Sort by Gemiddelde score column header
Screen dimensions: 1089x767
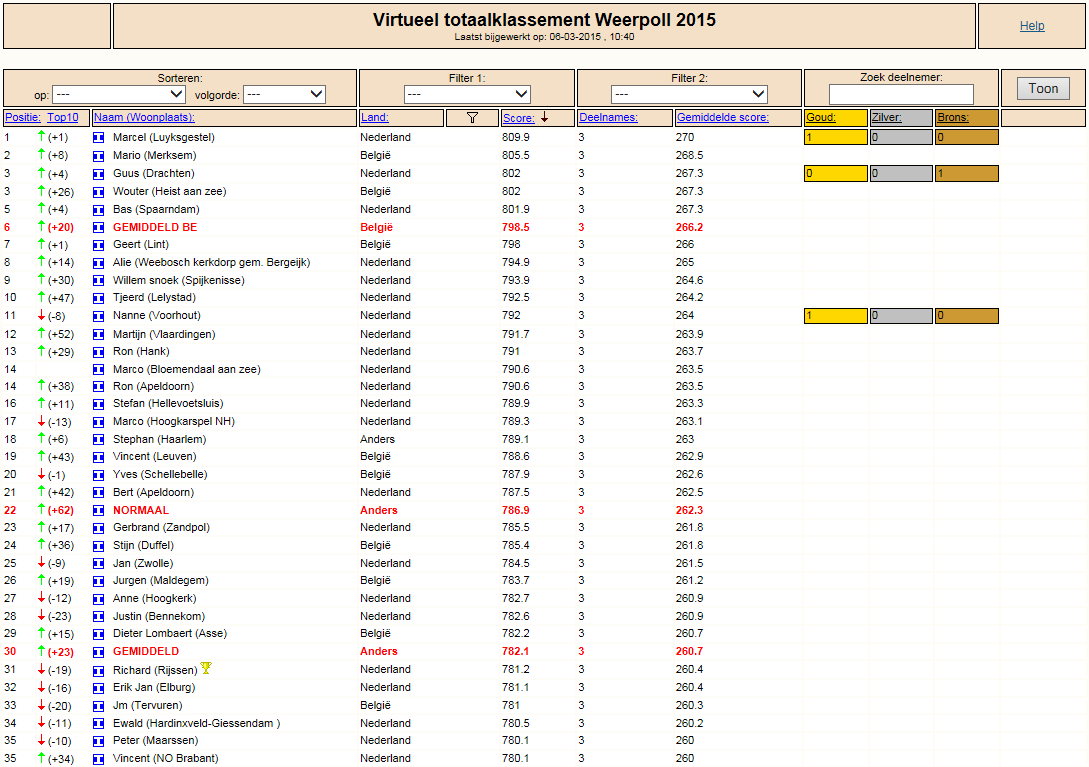pyautogui.click(x=722, y=117)
